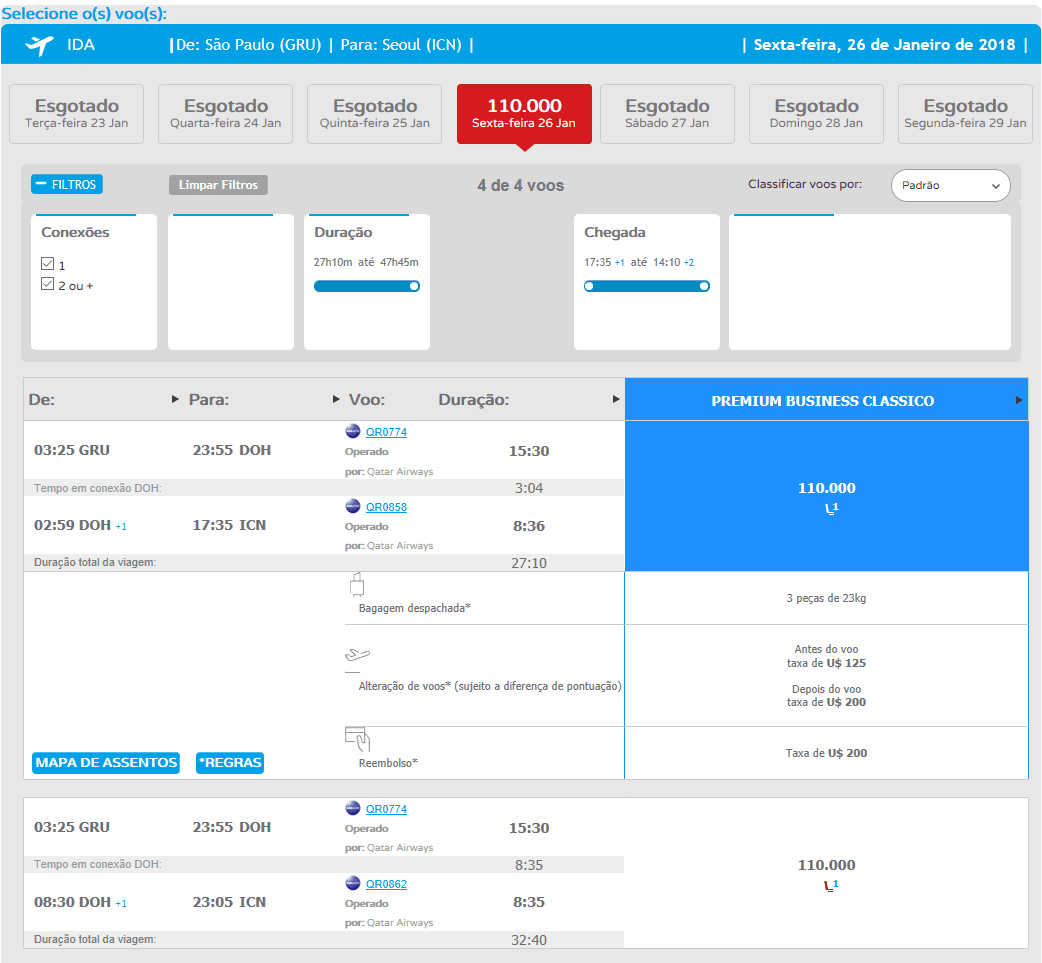Uncheck the 1 connection checkbox

47,264
